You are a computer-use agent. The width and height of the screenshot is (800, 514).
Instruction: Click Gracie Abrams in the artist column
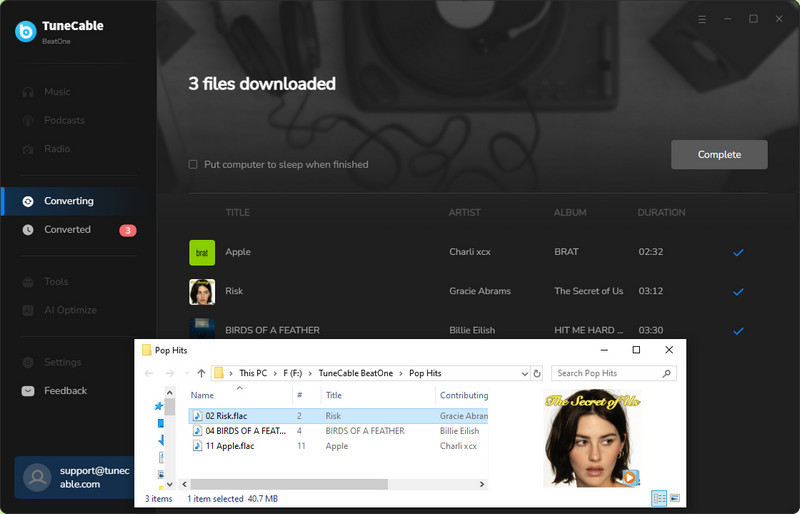pos(480,291)
